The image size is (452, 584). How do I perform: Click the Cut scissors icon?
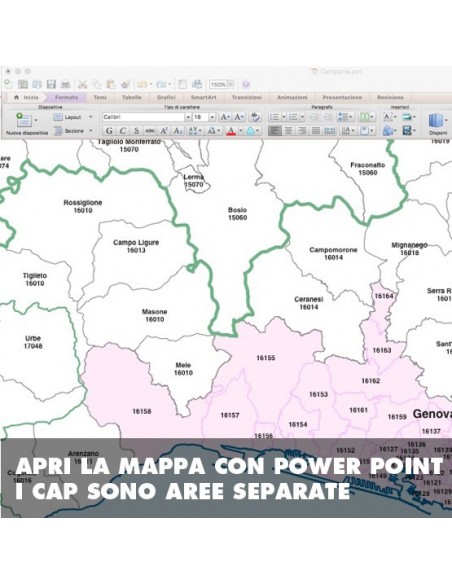point(82,84)
